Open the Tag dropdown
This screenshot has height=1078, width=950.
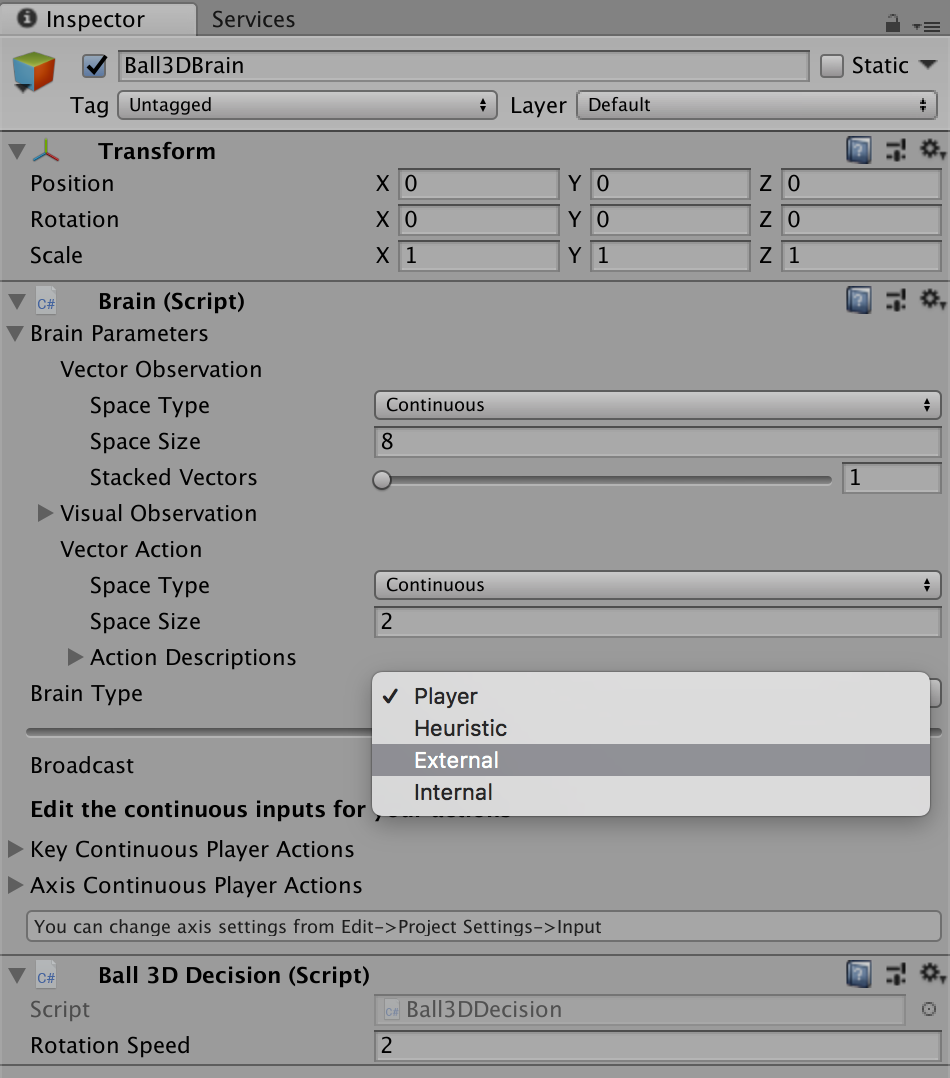(307, 105)
